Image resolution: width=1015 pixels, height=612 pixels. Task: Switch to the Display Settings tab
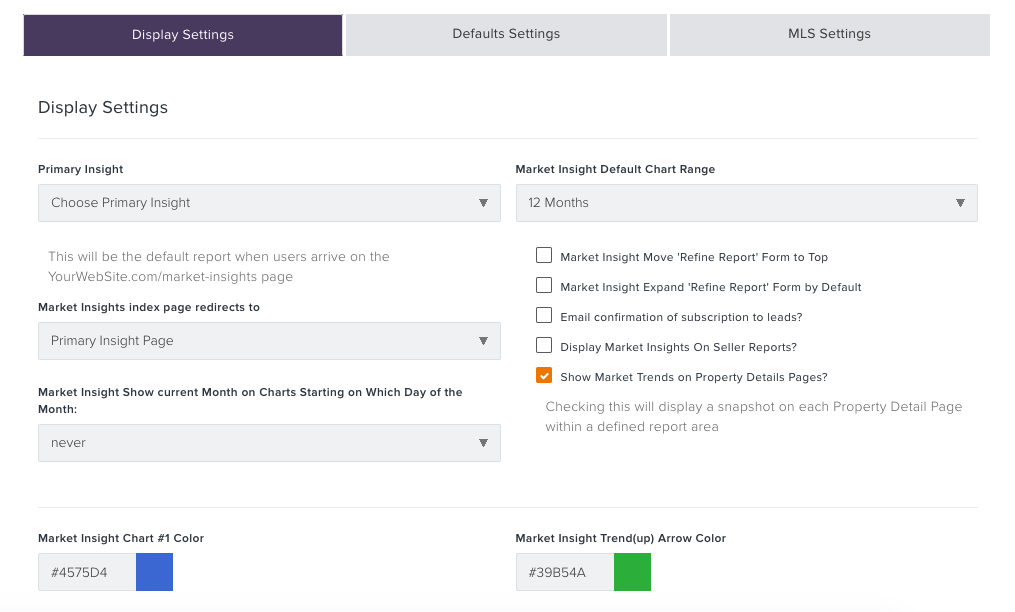click(183, 35)
